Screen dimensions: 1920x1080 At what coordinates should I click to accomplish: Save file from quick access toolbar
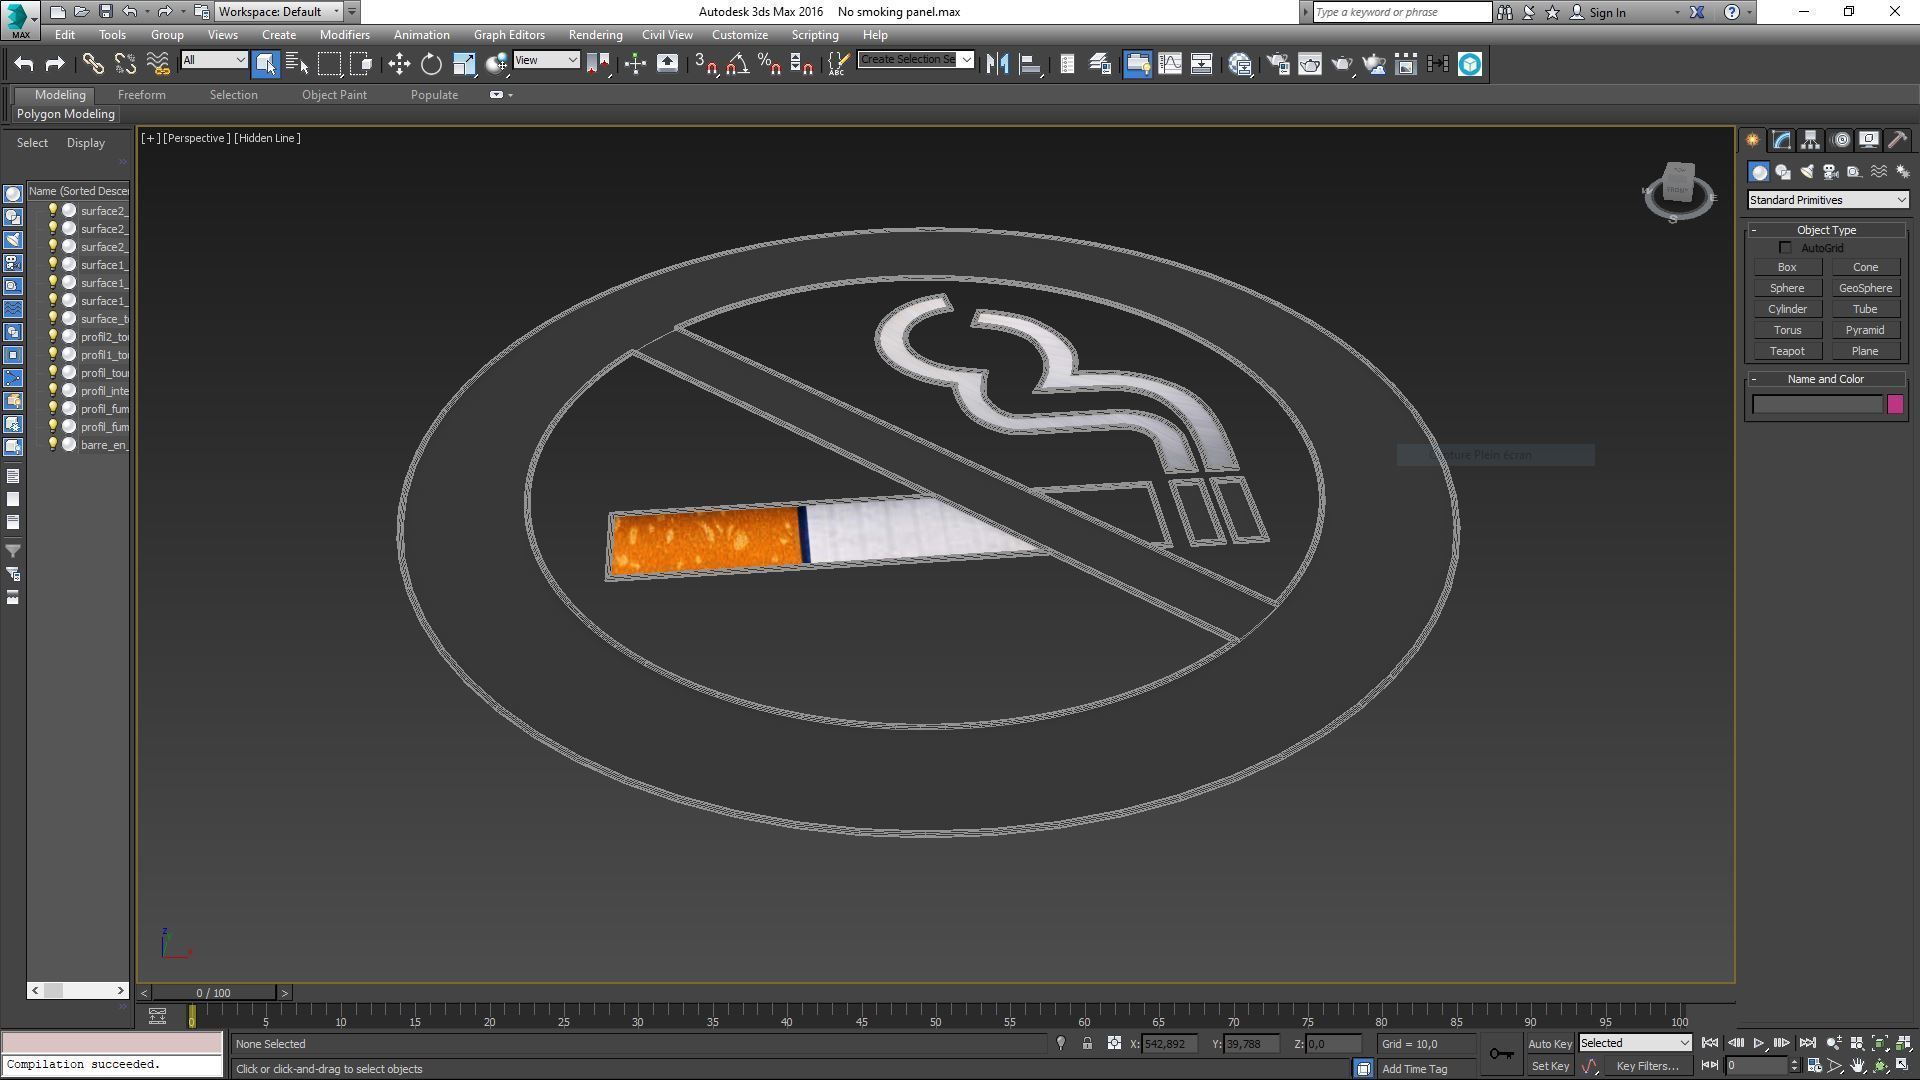click(105, 12)
